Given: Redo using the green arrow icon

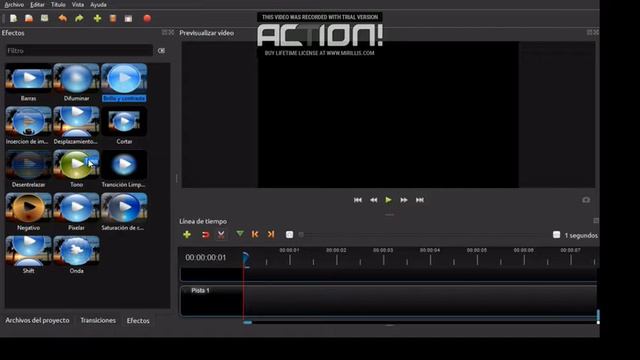Looking at the screenshot, I should coord(79,18).
